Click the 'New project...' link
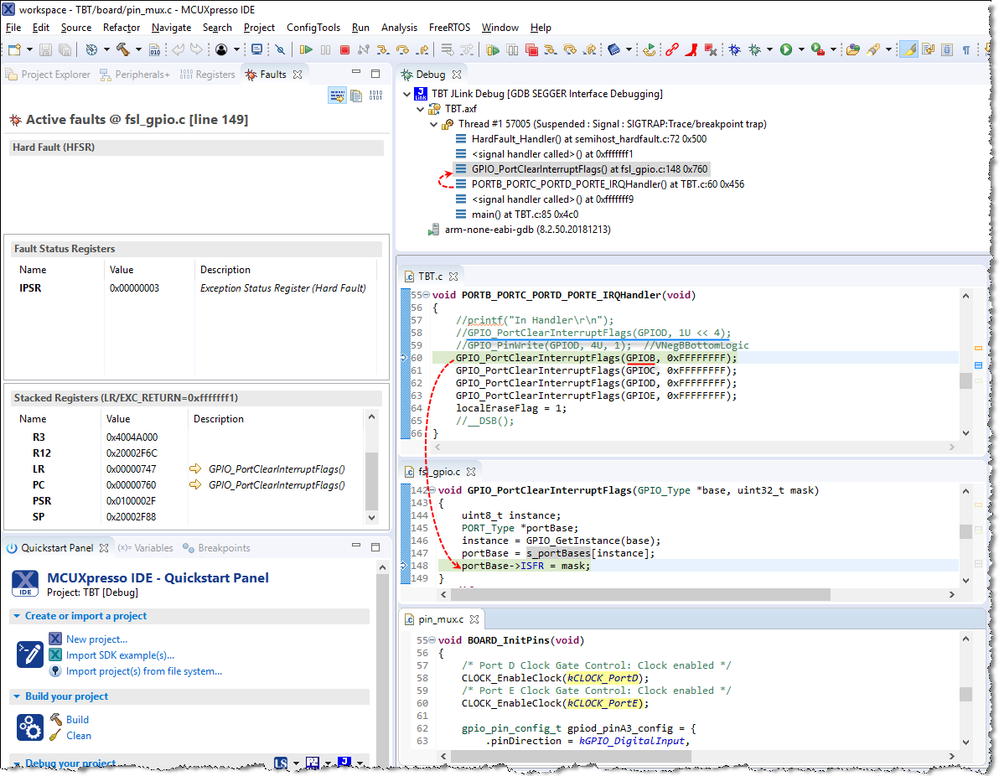The image size is (999, 776). tap(96, 639)
